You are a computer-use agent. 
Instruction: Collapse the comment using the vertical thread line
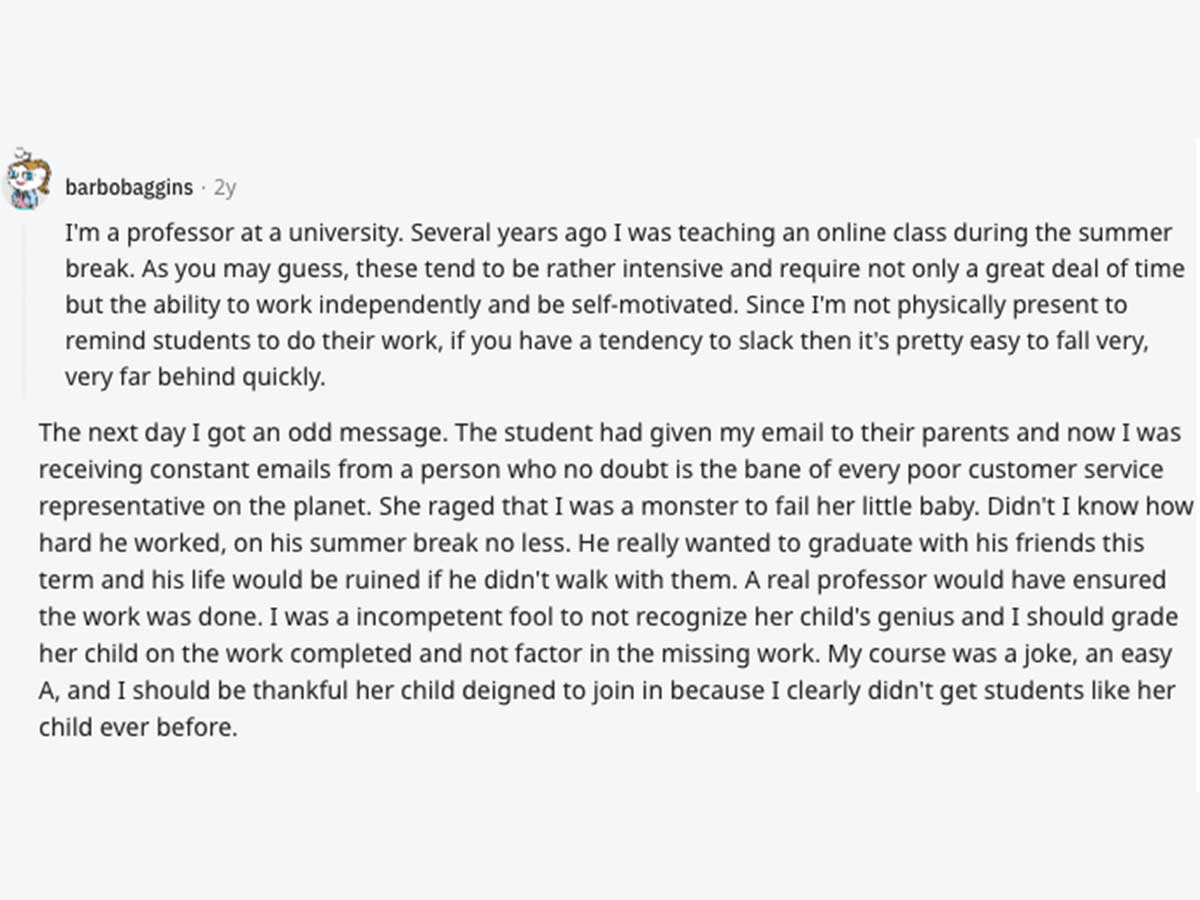point(26,309)
